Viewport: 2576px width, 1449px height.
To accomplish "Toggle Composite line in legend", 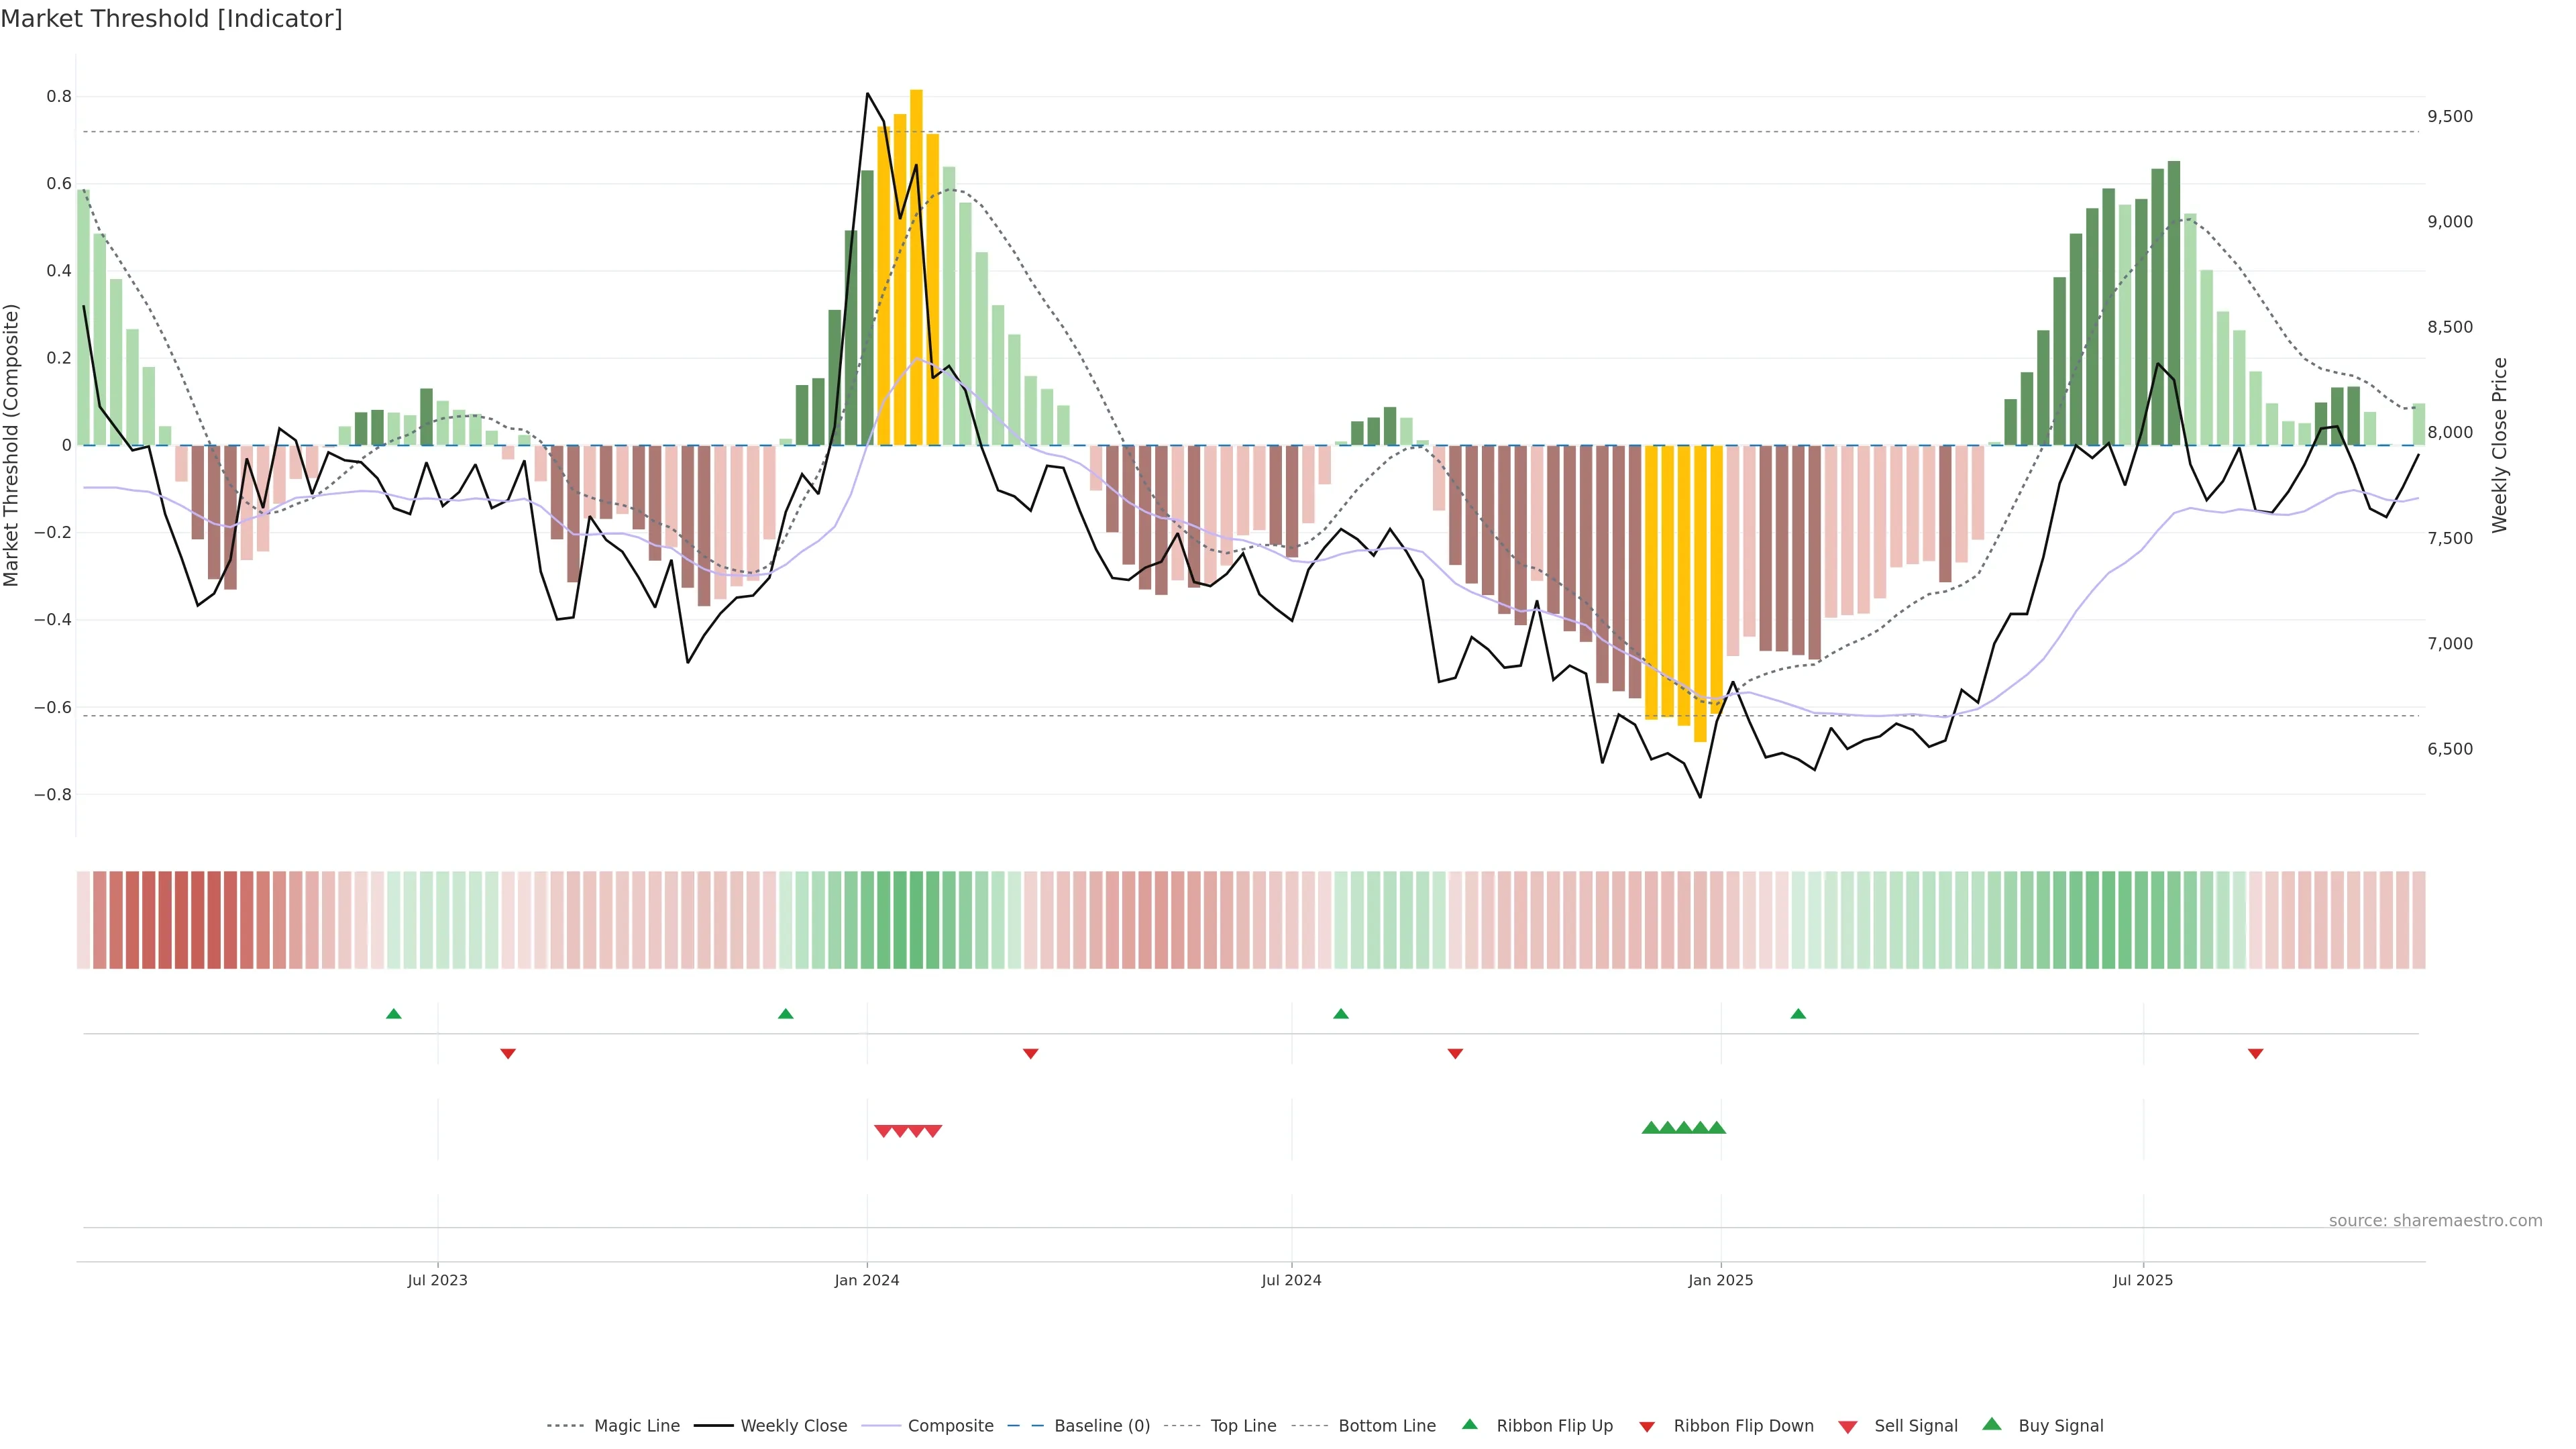I will 950,1426.
